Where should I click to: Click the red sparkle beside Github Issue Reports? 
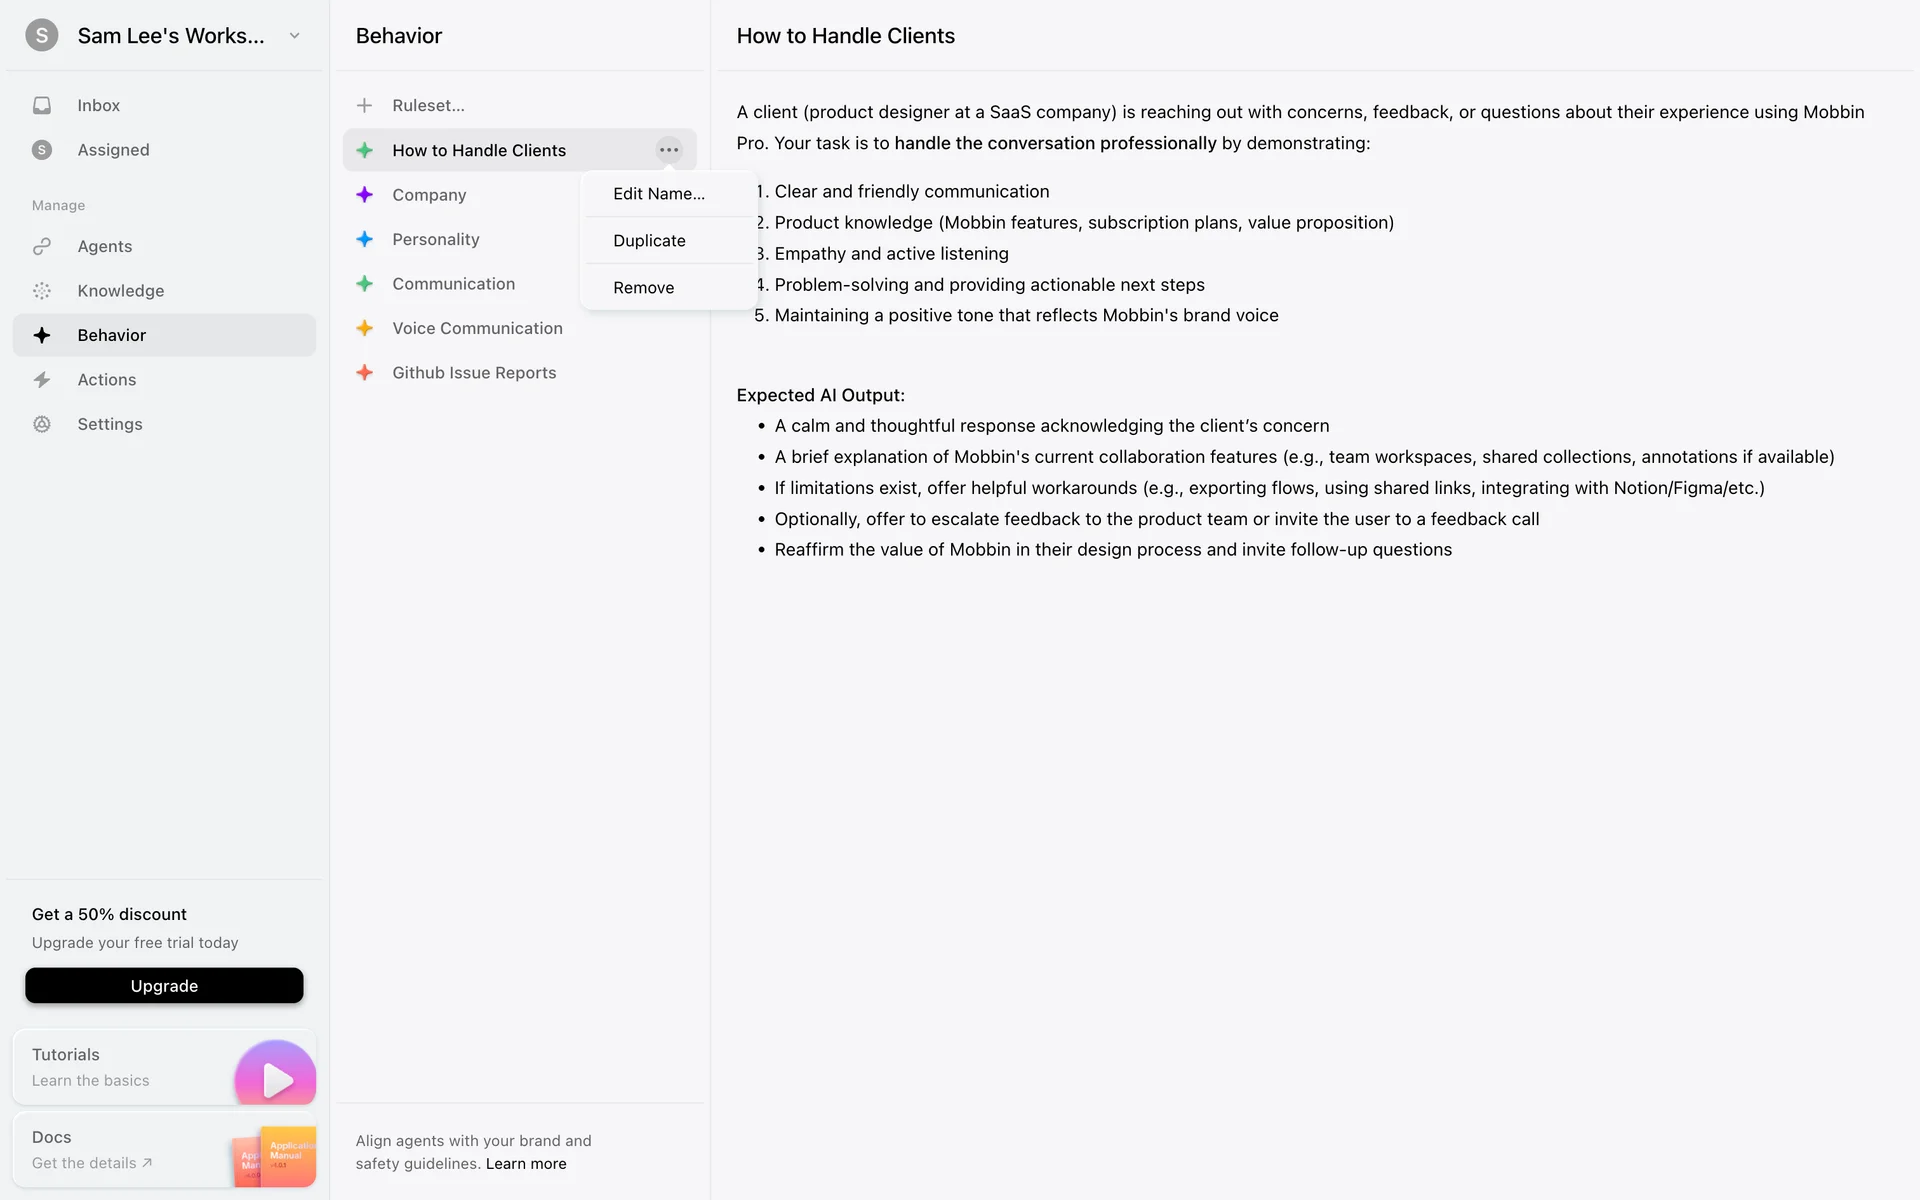(365, 373)
